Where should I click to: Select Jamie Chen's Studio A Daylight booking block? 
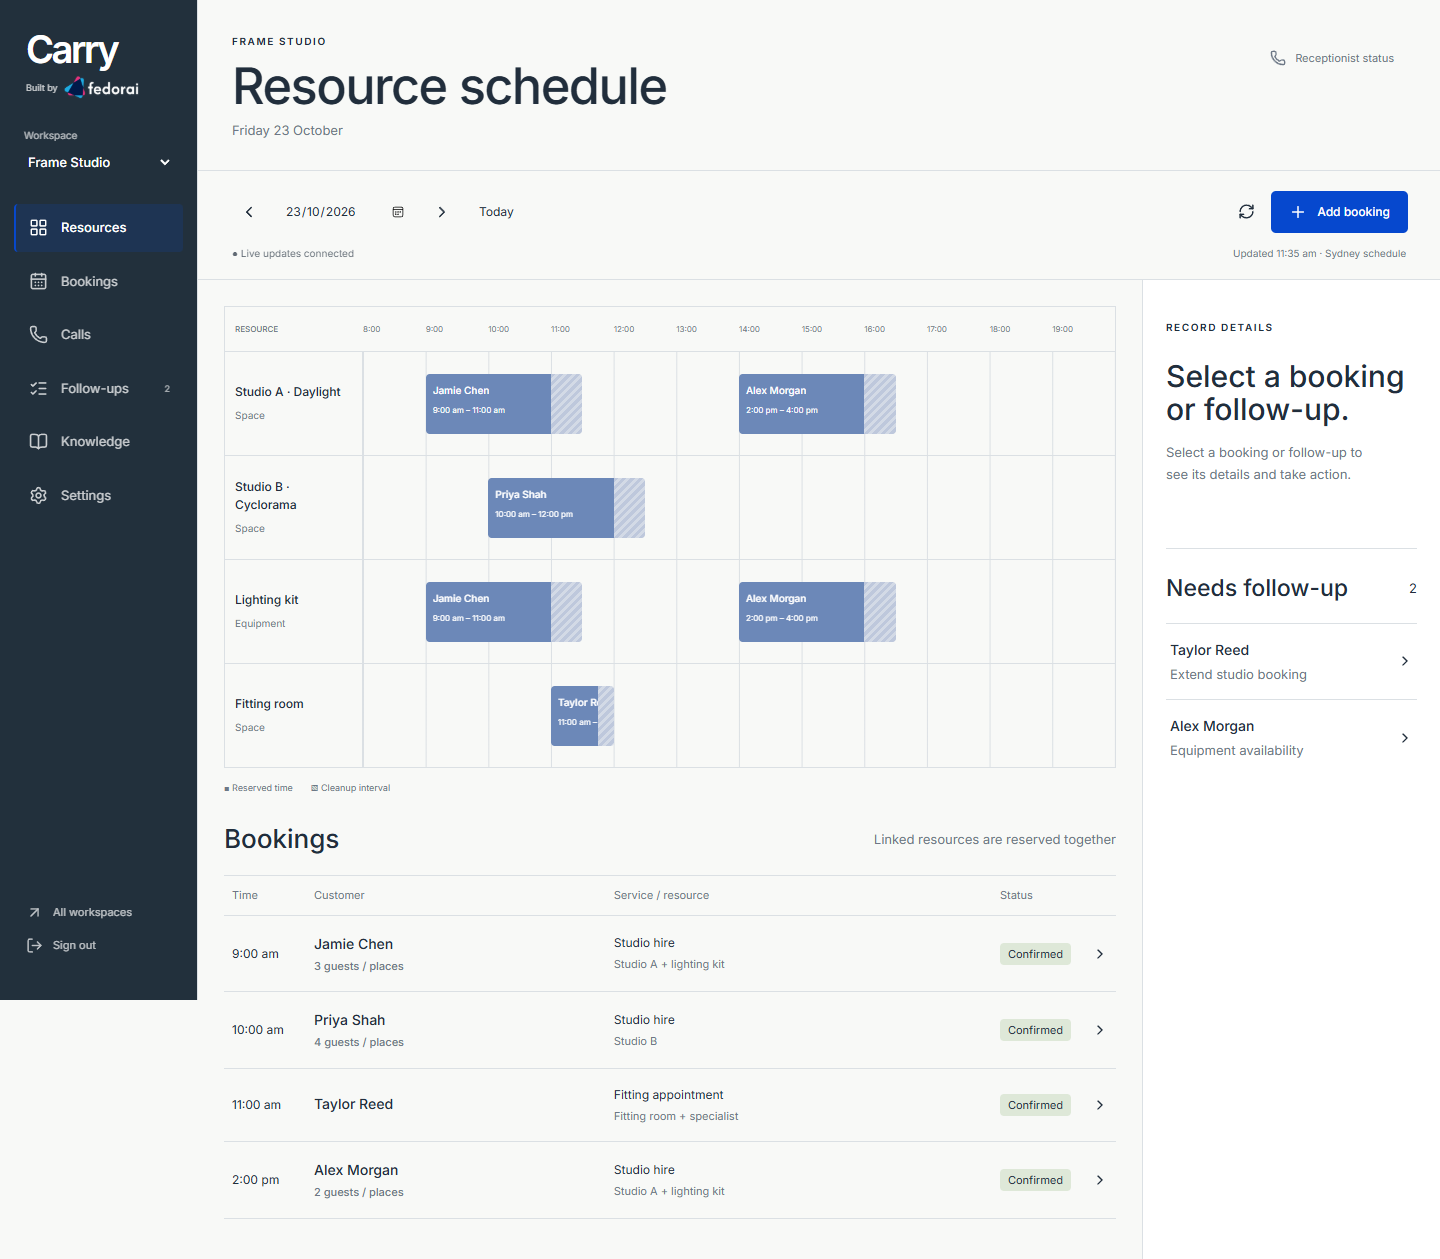tap(504, 404)
